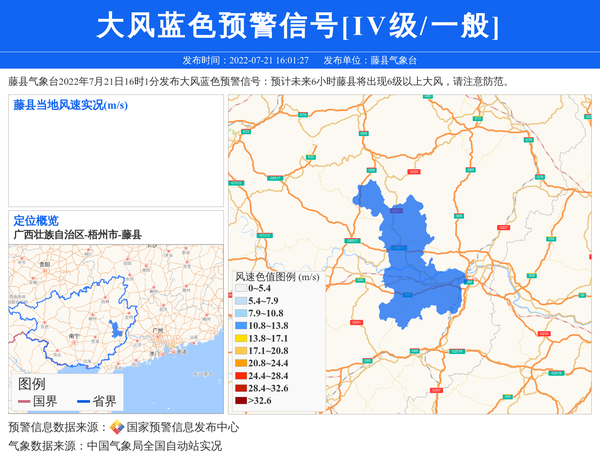The width and height of the screenshot is (600, 471).
Task: Click the yellow 13.8~17.1 legend swatch
Action: tap(241, 338)
